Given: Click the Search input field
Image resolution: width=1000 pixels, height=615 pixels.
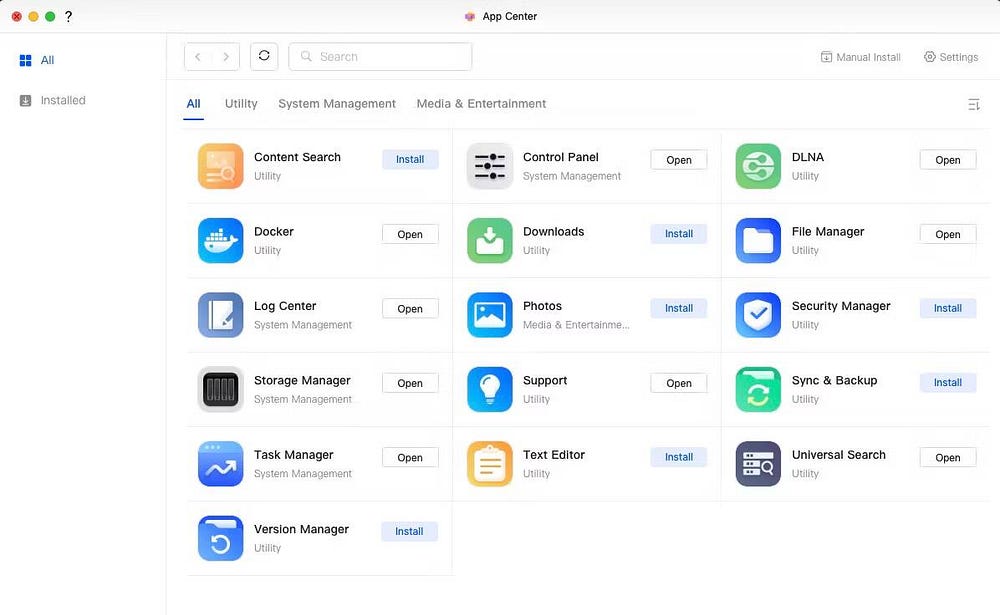Looking at the screenshot, I should (x=380, y=56).
